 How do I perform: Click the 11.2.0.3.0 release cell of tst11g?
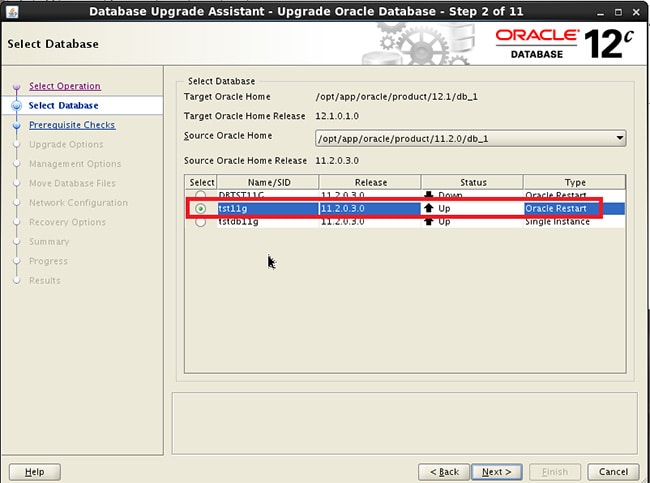370,209
